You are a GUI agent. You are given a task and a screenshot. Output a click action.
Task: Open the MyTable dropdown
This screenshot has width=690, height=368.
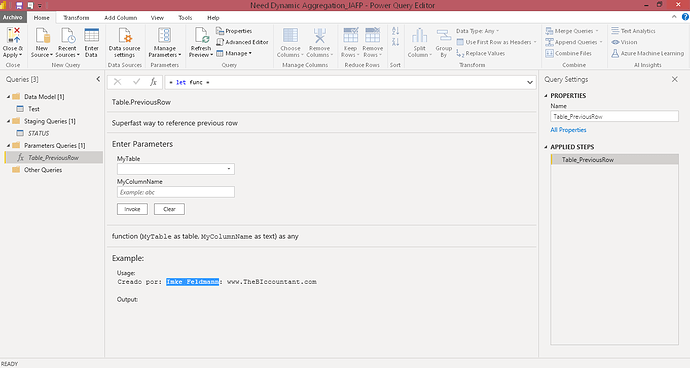point(176,169)
